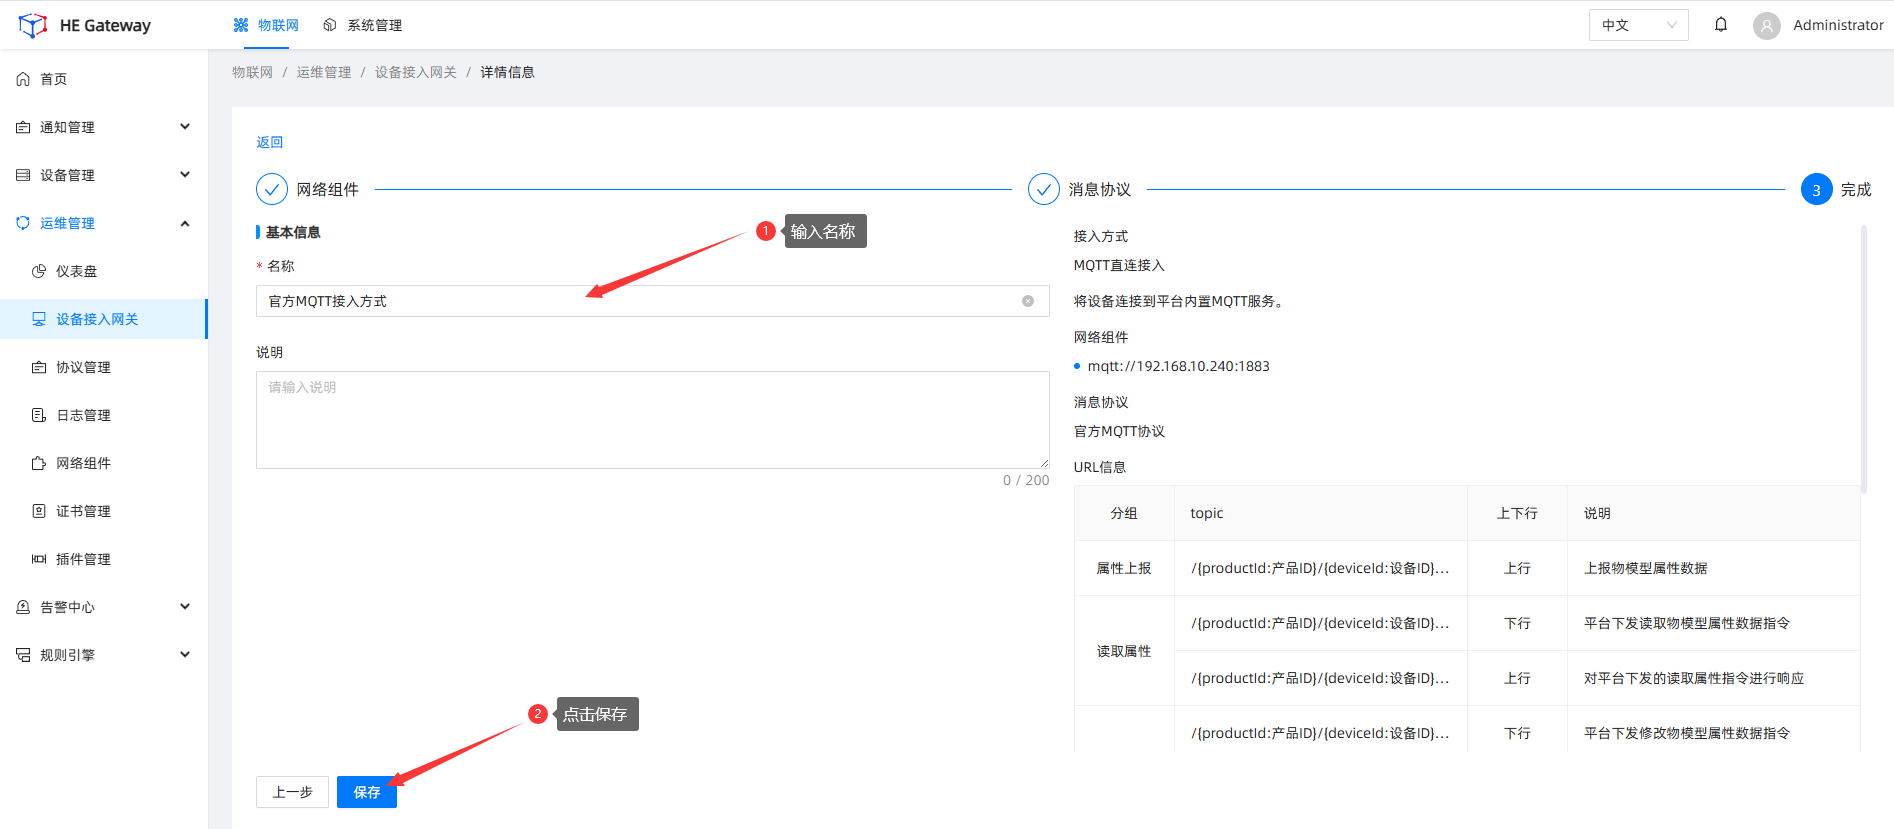Click the right panel vertical scrollbar
Image resolution: width=1894 pixels, height=829 pixels.
pyautogui.click(x=1864, y=359)
